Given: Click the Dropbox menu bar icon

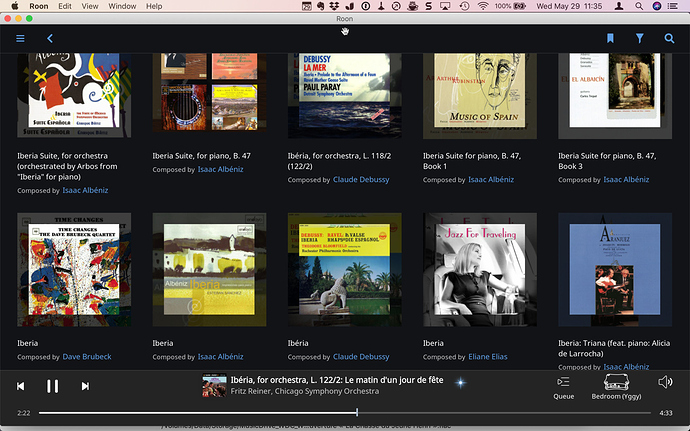Looking at the screenshot, I should click(334, 6).
